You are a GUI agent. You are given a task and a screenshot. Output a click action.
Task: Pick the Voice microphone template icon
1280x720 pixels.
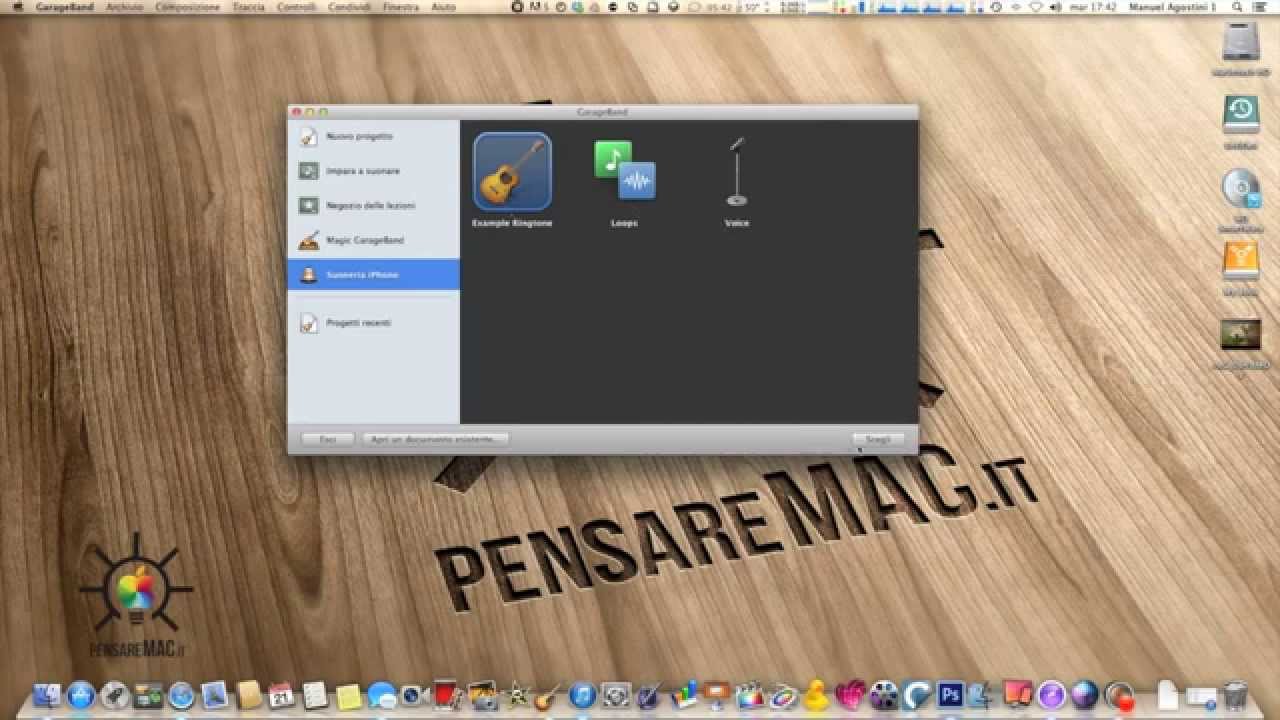[737, 172]
